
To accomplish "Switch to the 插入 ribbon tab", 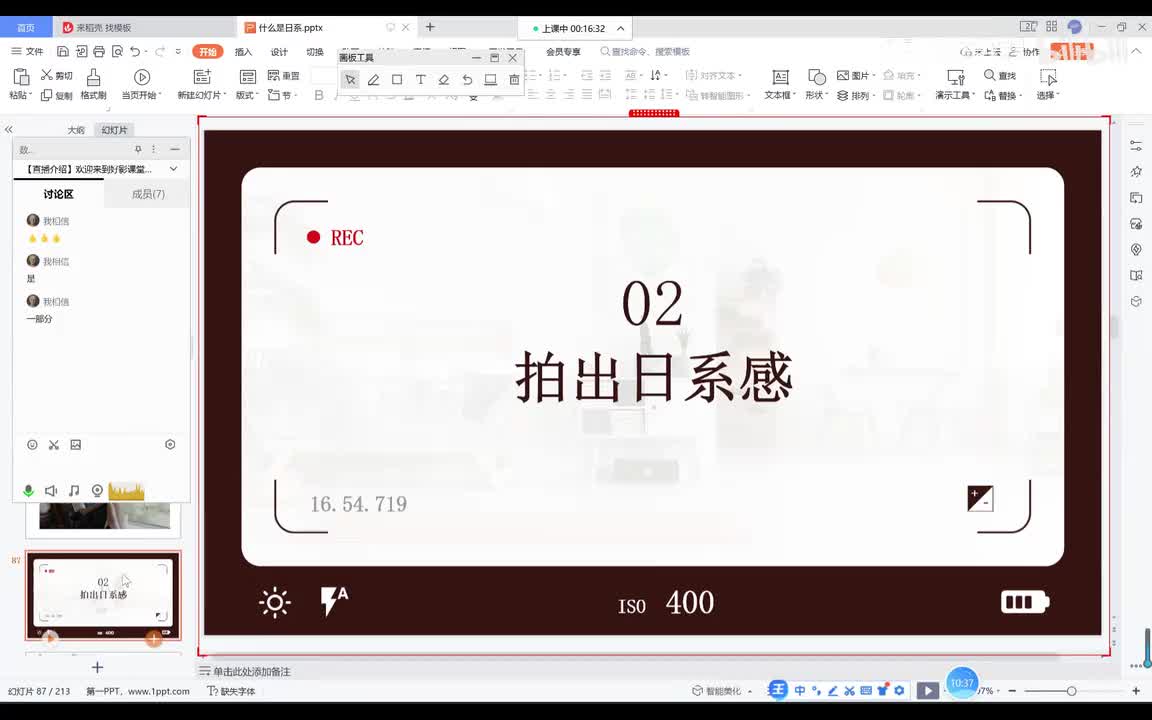I will click(x=243, y=51).
